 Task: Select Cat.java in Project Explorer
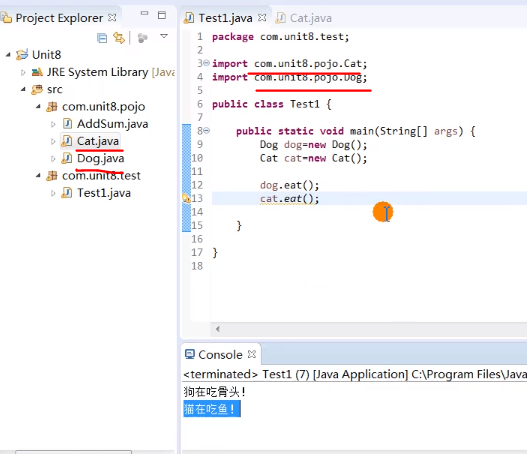point(98,141)
